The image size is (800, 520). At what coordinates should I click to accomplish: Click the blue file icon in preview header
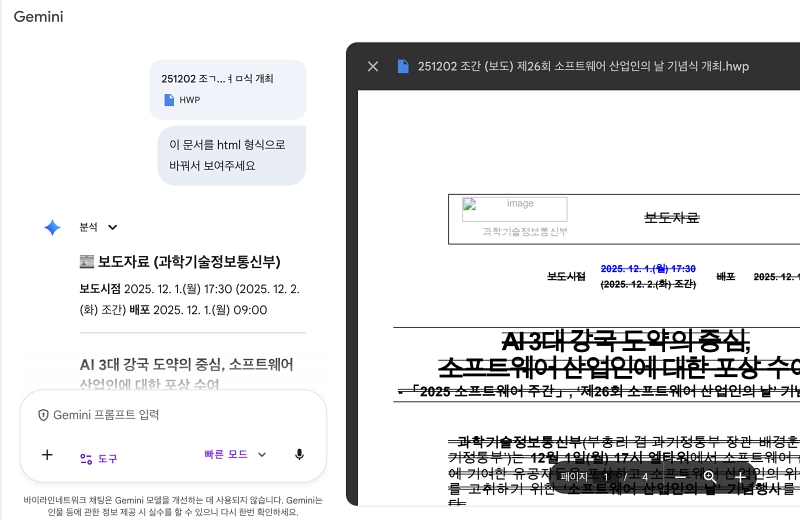pyautogui.click(x=403, y=66)
